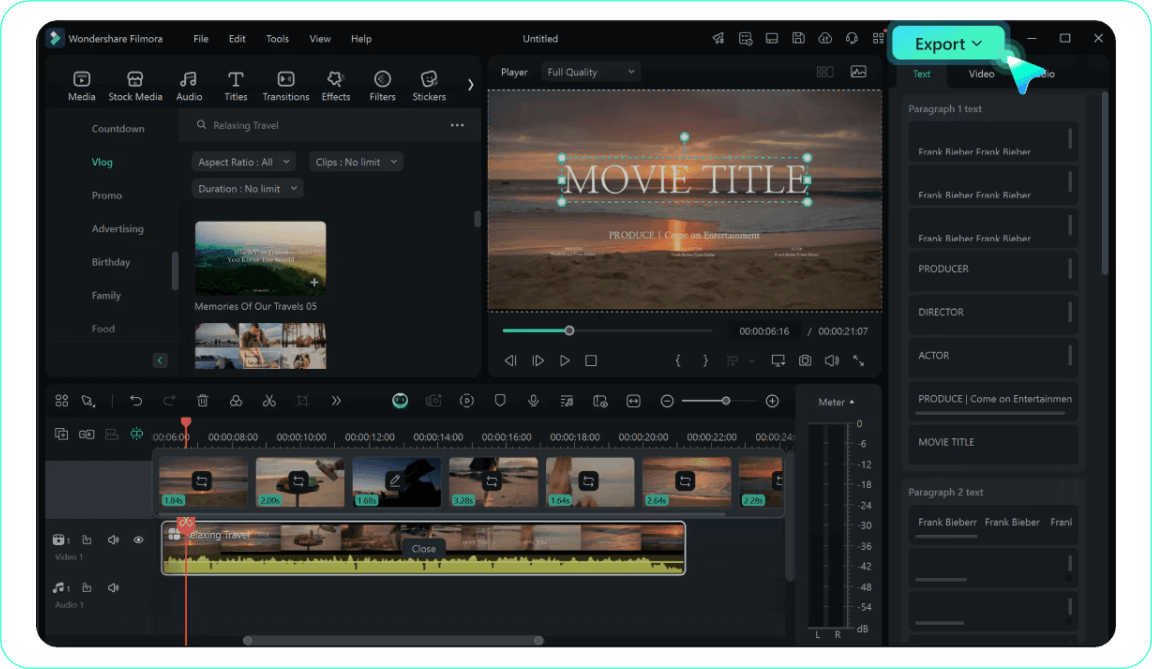Viewport: 1152px width, 669px height.
Task: Click the redo icon in timeline toolbar
Action: pos(169,400)
